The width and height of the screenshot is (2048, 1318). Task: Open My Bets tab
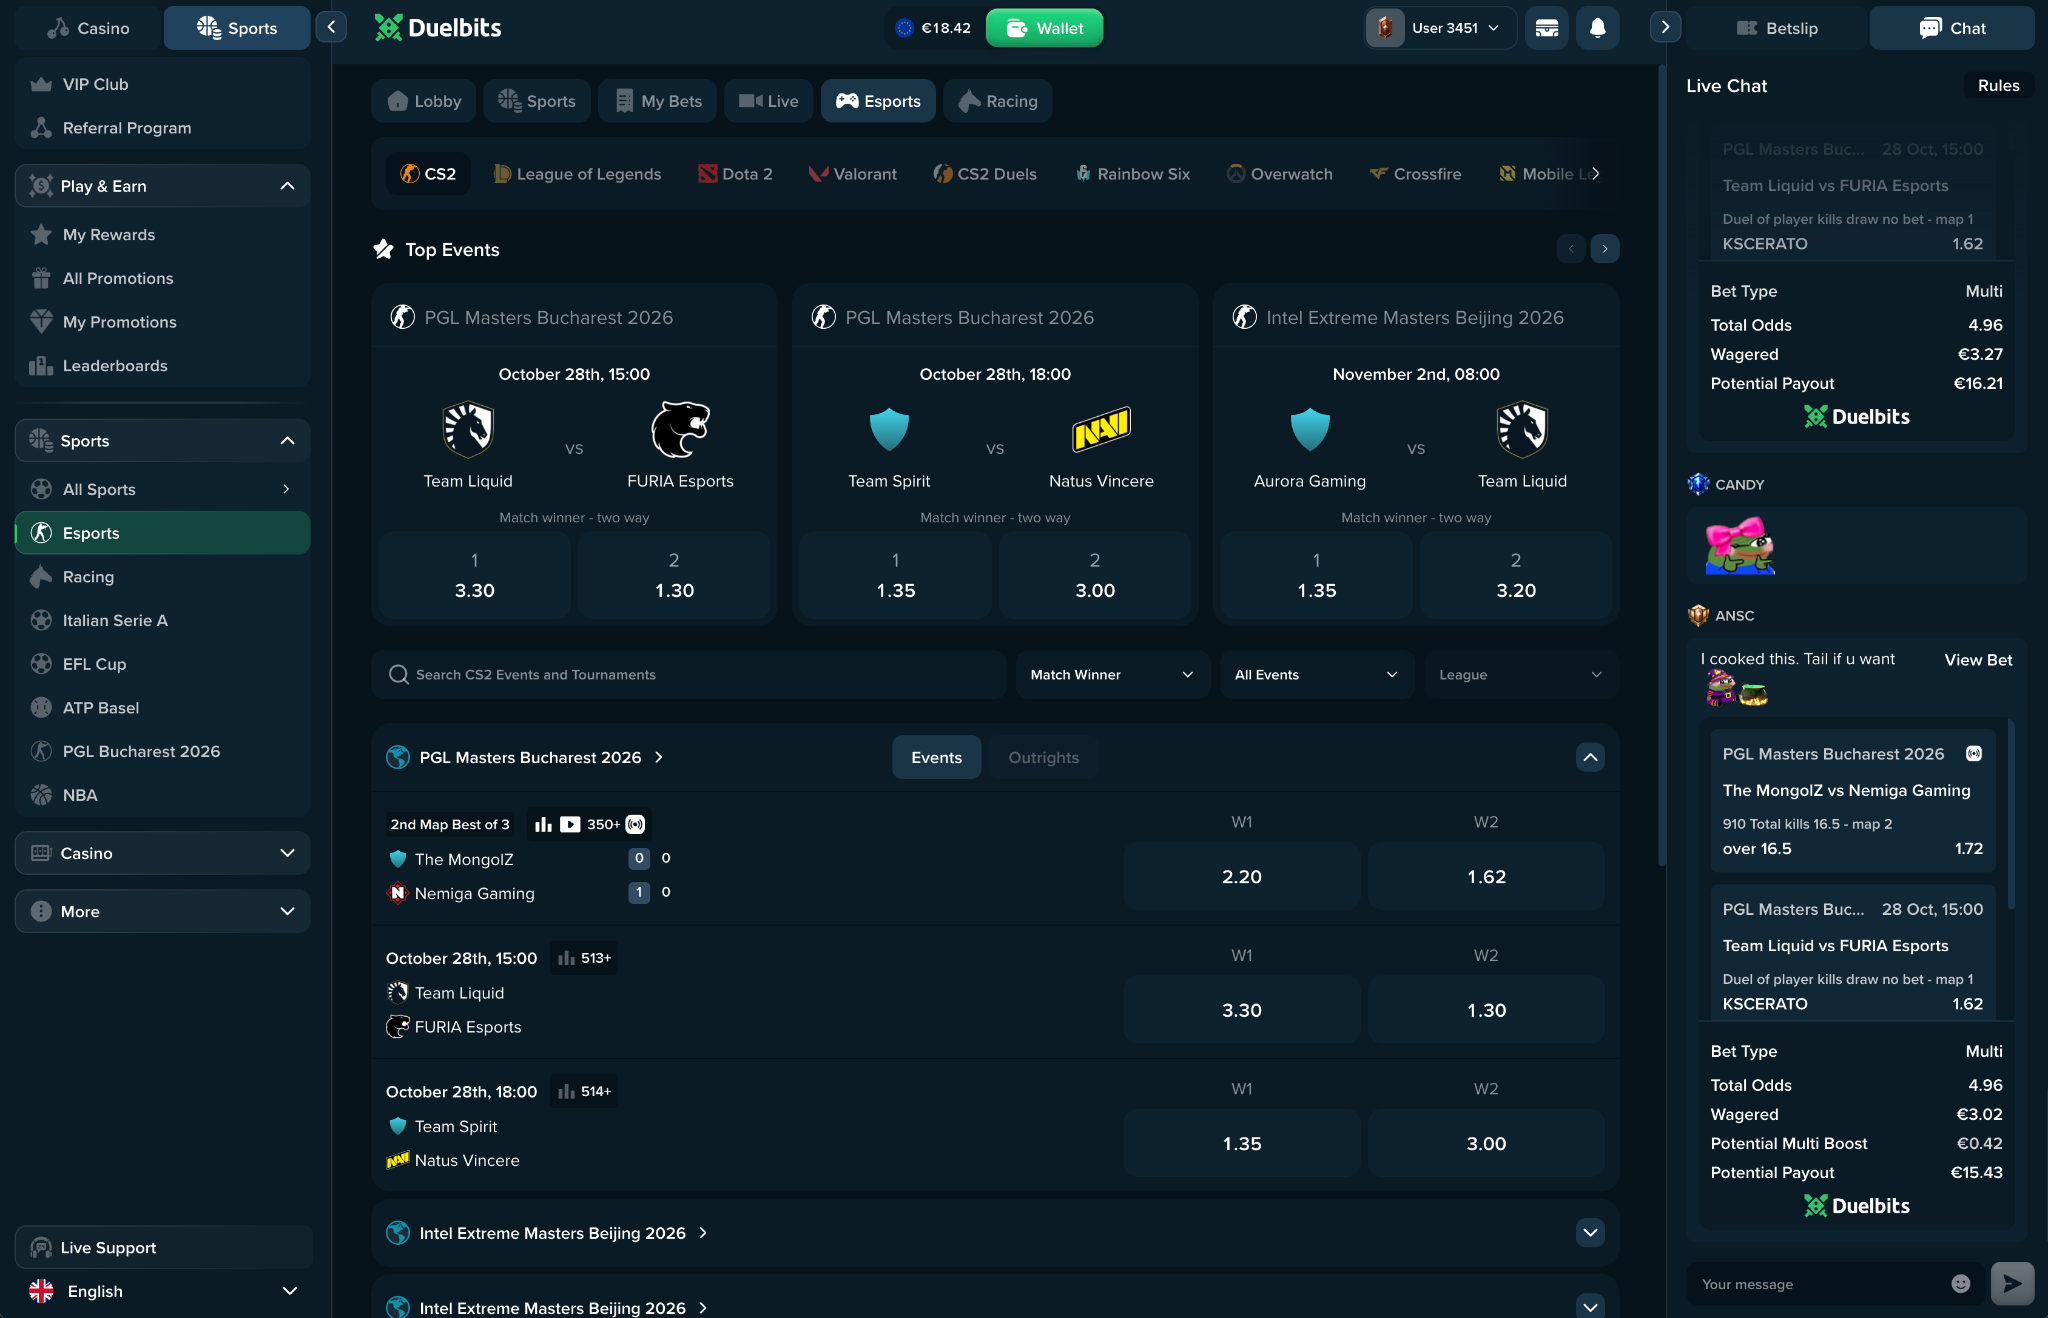click(658, 101)
